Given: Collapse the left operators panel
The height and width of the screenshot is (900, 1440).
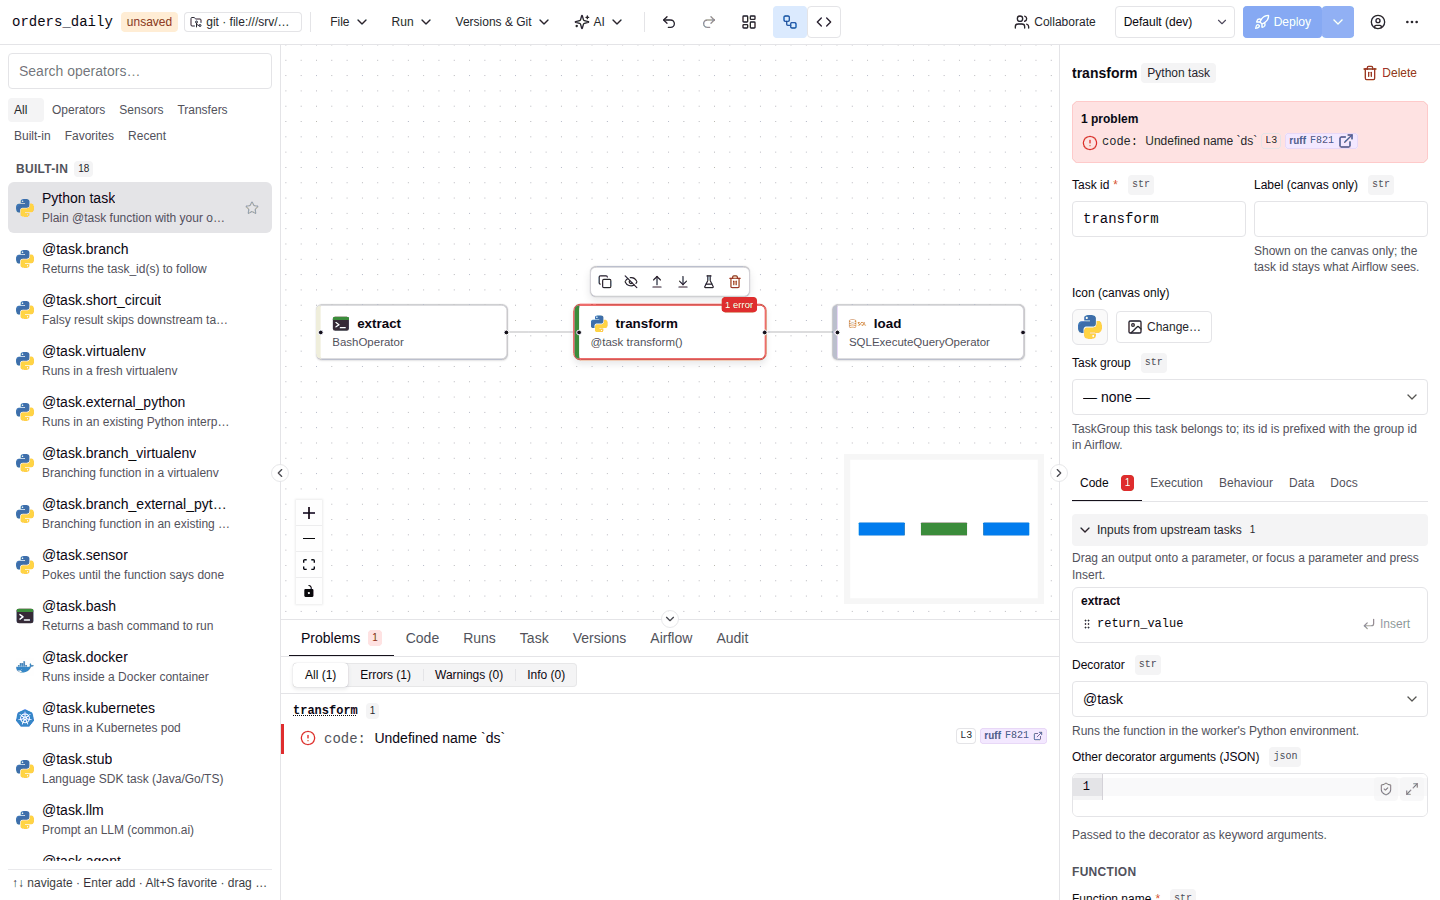Looking at the screenshot, I should tap(280, 473).
